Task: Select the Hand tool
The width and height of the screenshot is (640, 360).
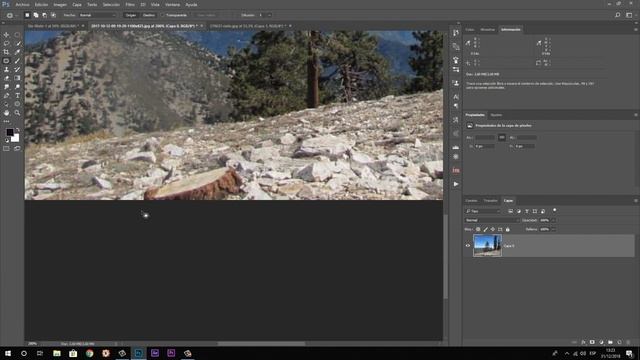Action: 6,113
